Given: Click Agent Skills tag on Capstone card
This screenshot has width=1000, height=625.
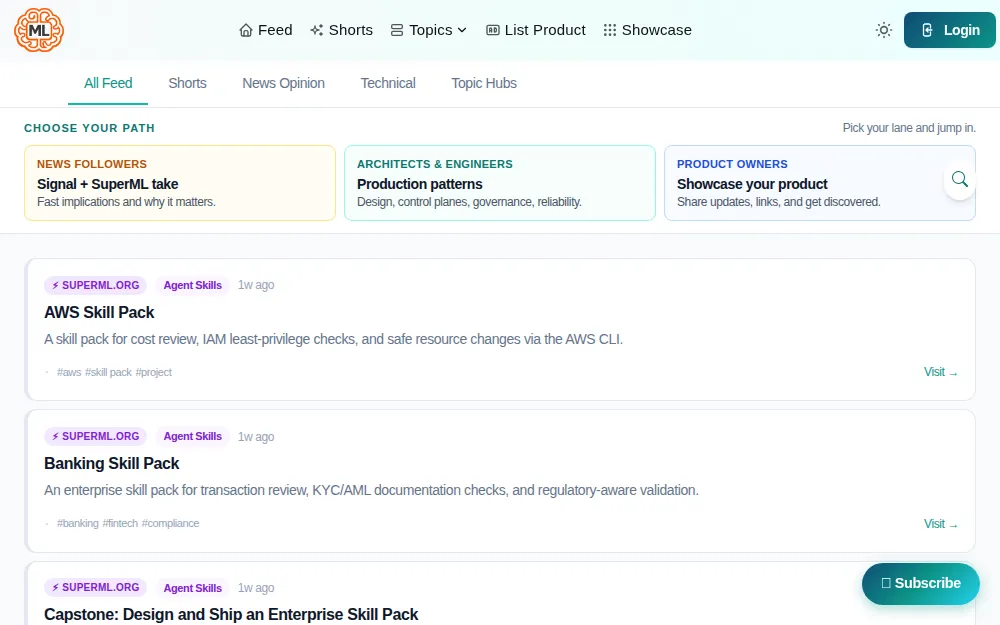Looking at the screenshot, I should tap(193, 587).
